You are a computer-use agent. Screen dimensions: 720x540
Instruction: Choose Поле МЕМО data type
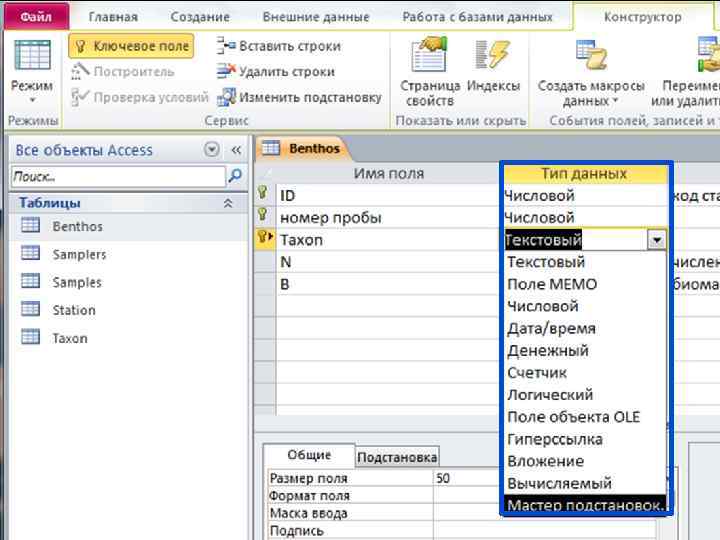pos(585,284)
